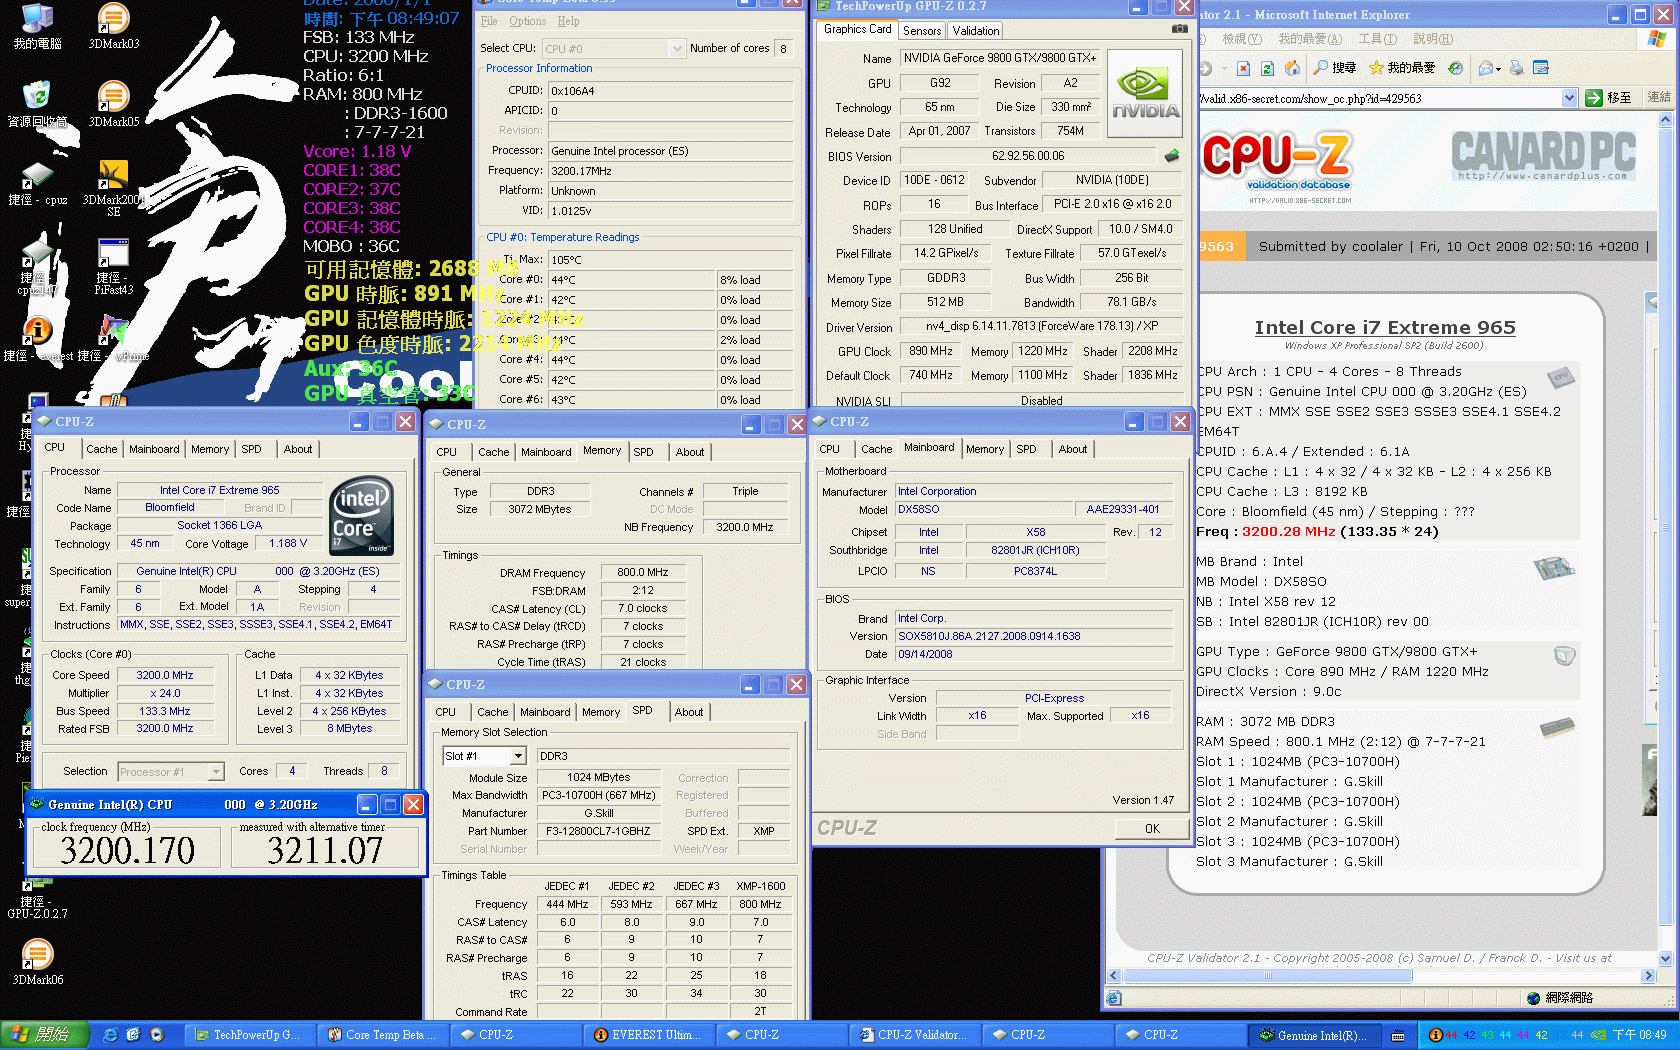Open the 3DMark05 desktop shortcut
This screenshot has width=1680, height=1050.
[113, 103]
